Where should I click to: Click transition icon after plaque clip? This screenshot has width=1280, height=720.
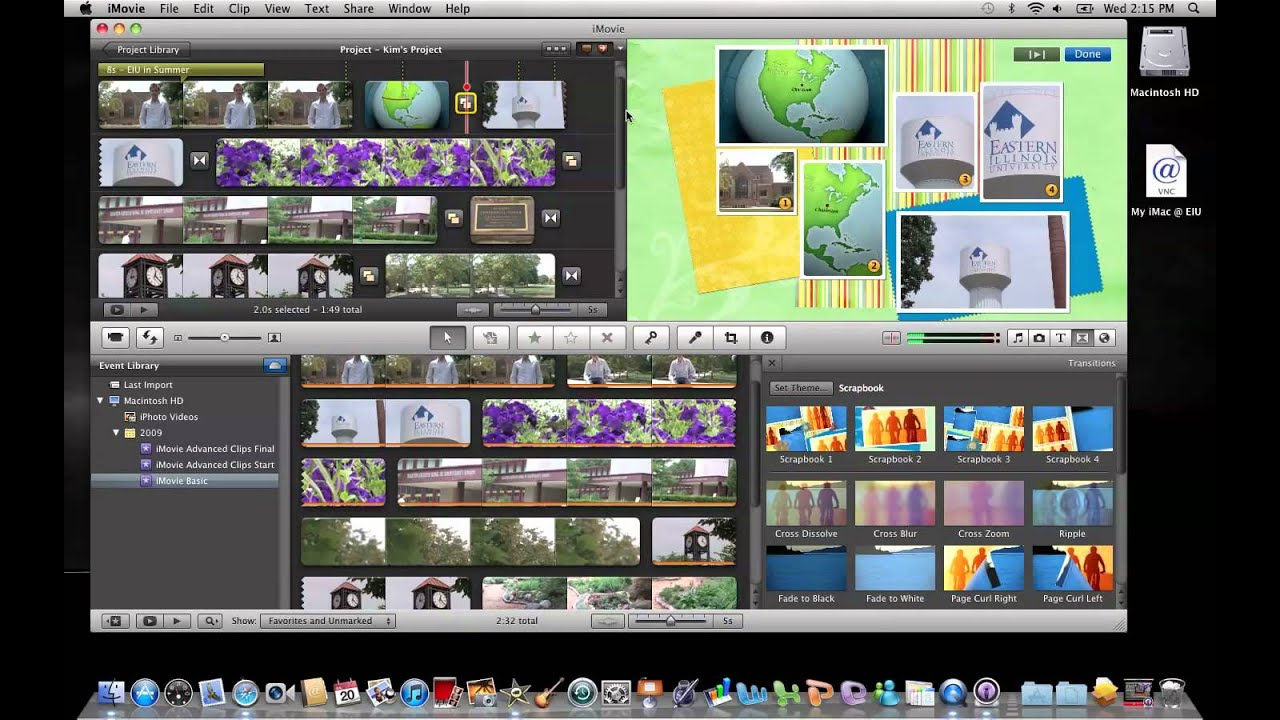point(550,218)
